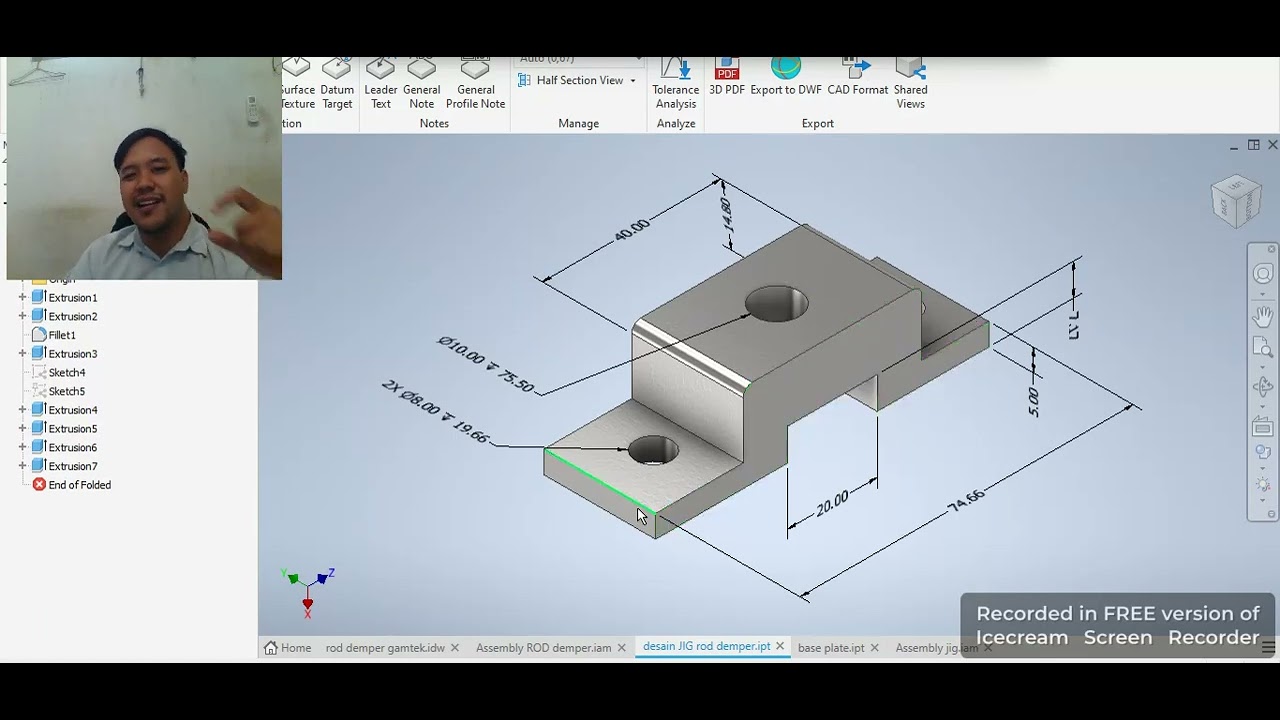Export the model as 3D PDF

coord(727,78)
